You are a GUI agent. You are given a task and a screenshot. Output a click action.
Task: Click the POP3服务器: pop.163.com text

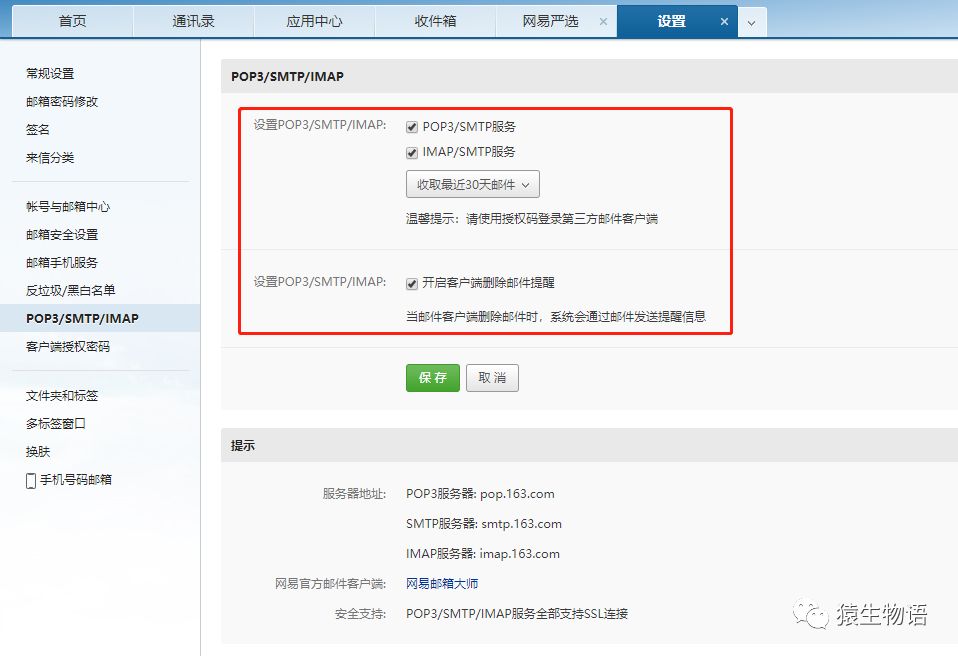pyautogui.click(x=480, y=494)
